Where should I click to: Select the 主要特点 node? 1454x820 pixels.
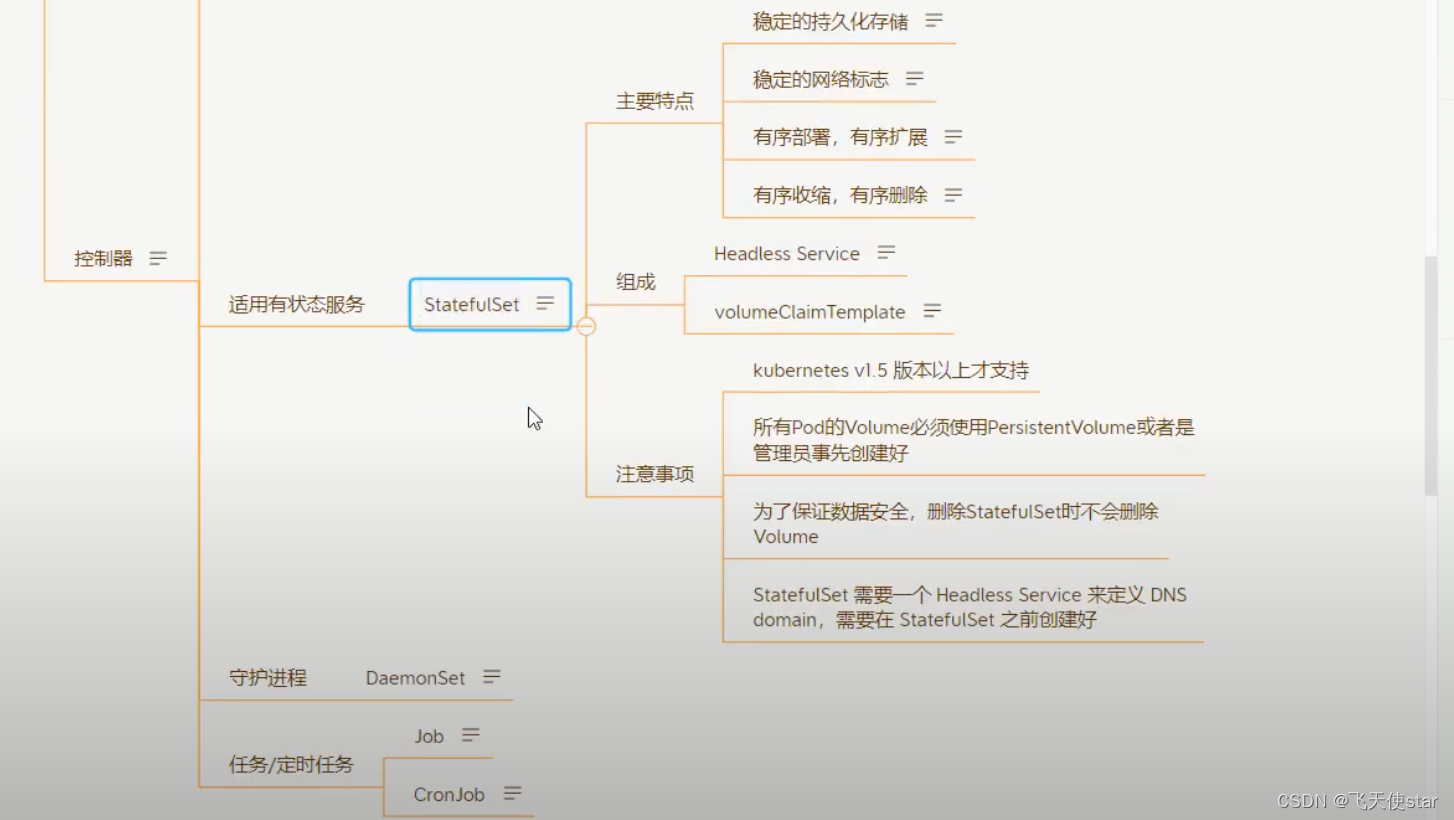(654, 101)
